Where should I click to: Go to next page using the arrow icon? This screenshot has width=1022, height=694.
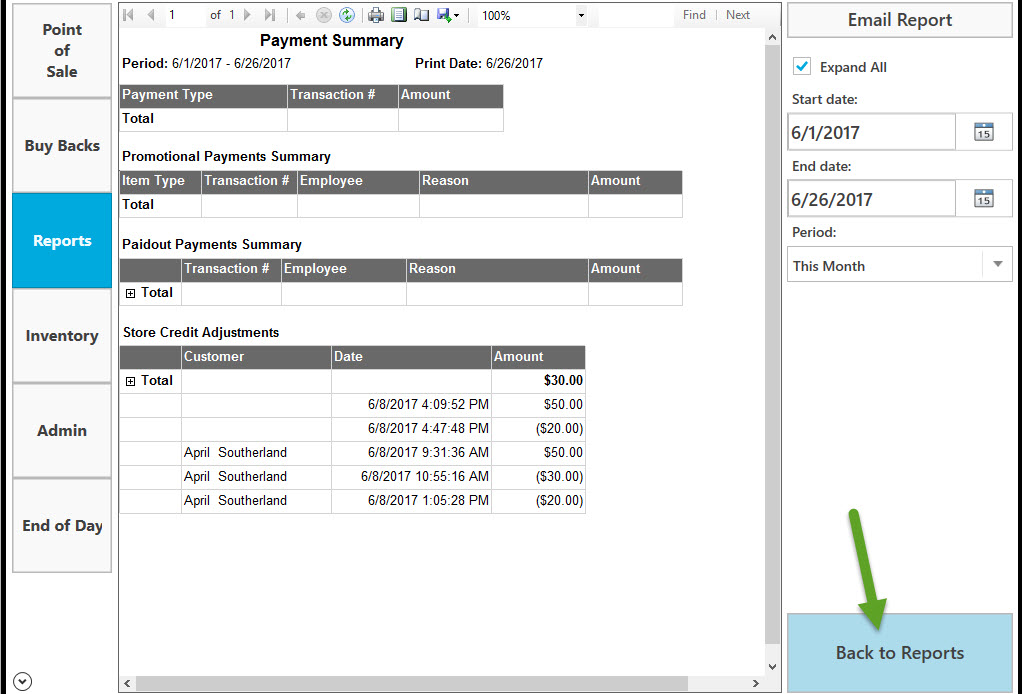(x=247, y=14)
